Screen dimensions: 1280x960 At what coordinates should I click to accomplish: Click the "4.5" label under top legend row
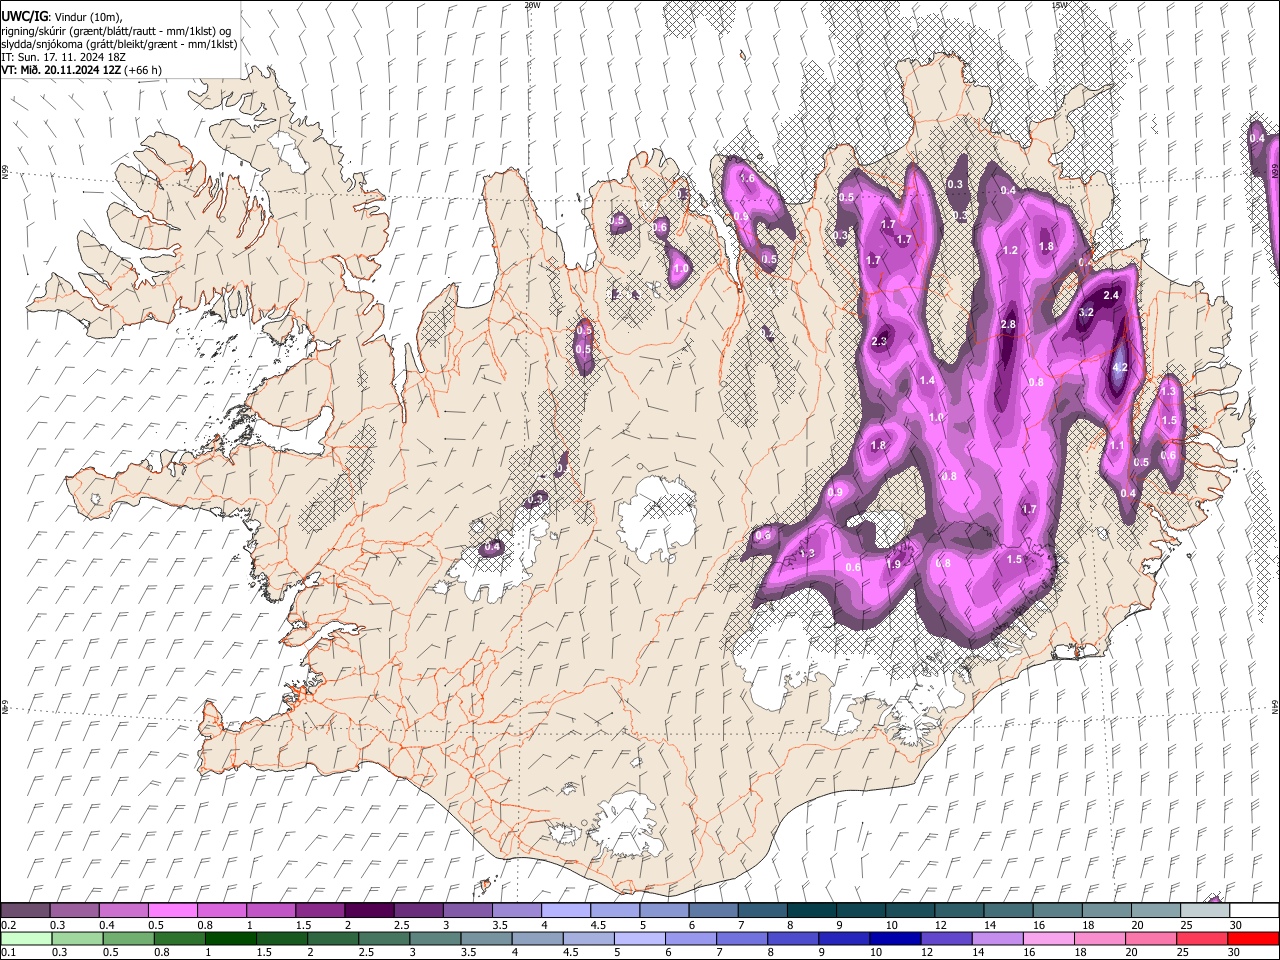(598, 925)
